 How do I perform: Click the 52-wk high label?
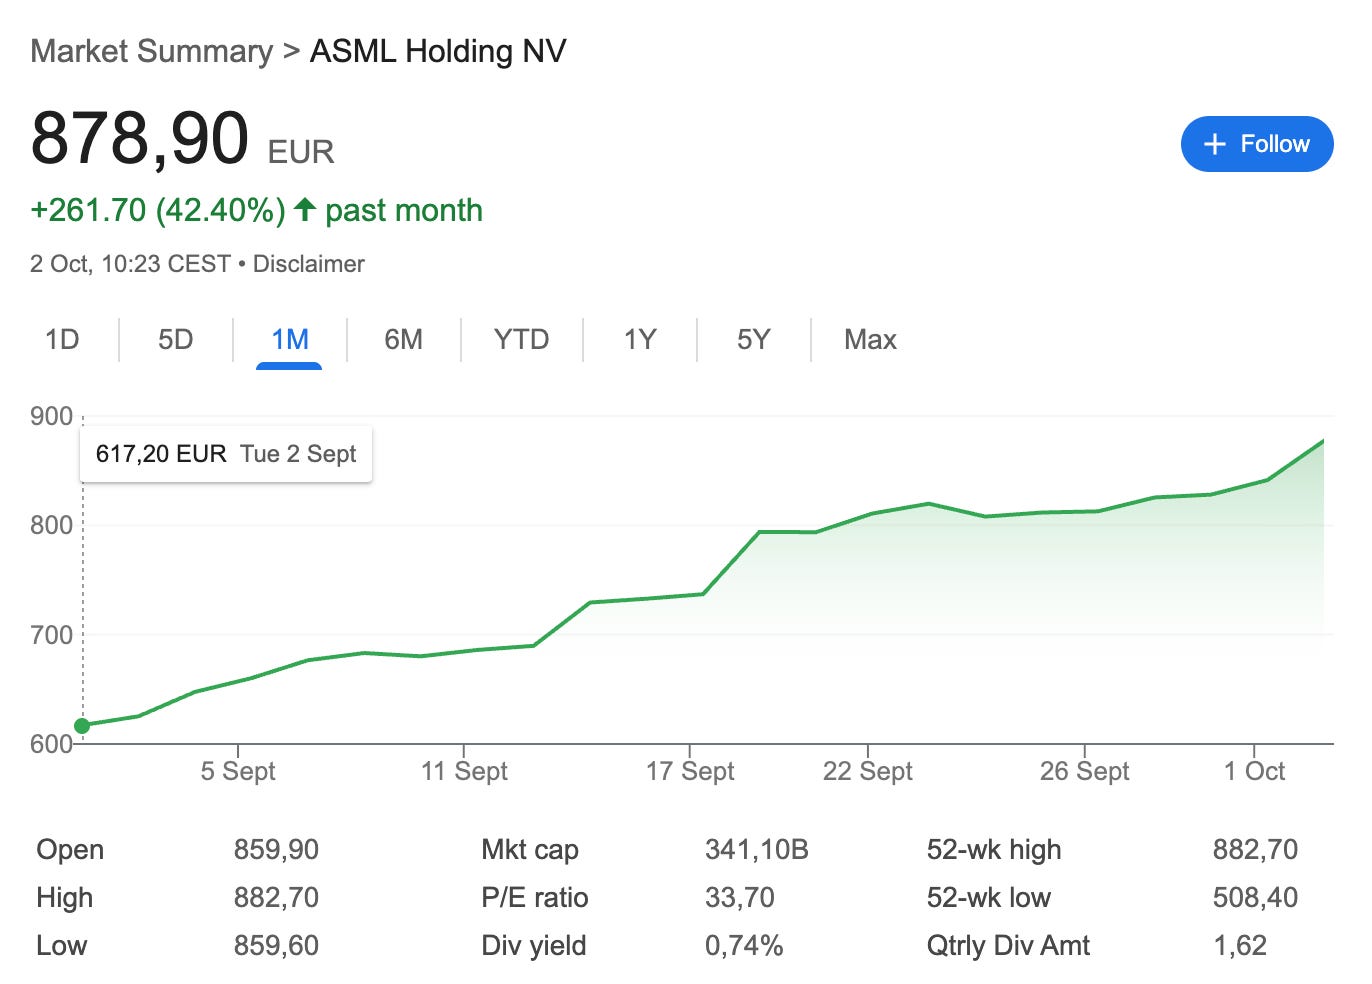[x=994, y=850]
